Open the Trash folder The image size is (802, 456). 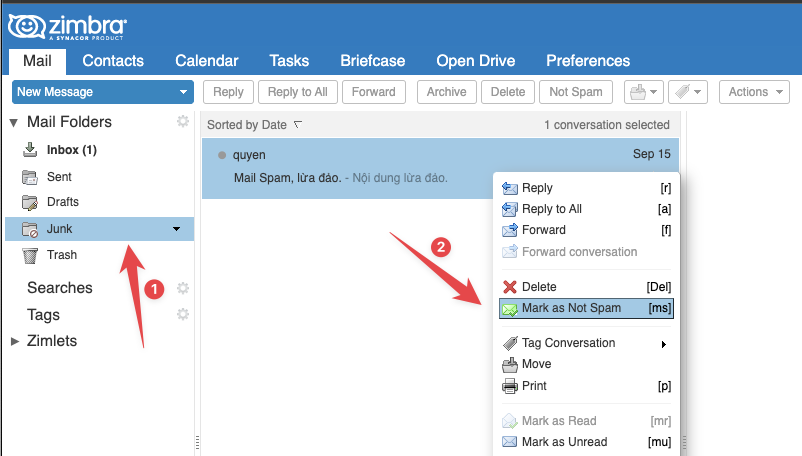click(62, 255)
